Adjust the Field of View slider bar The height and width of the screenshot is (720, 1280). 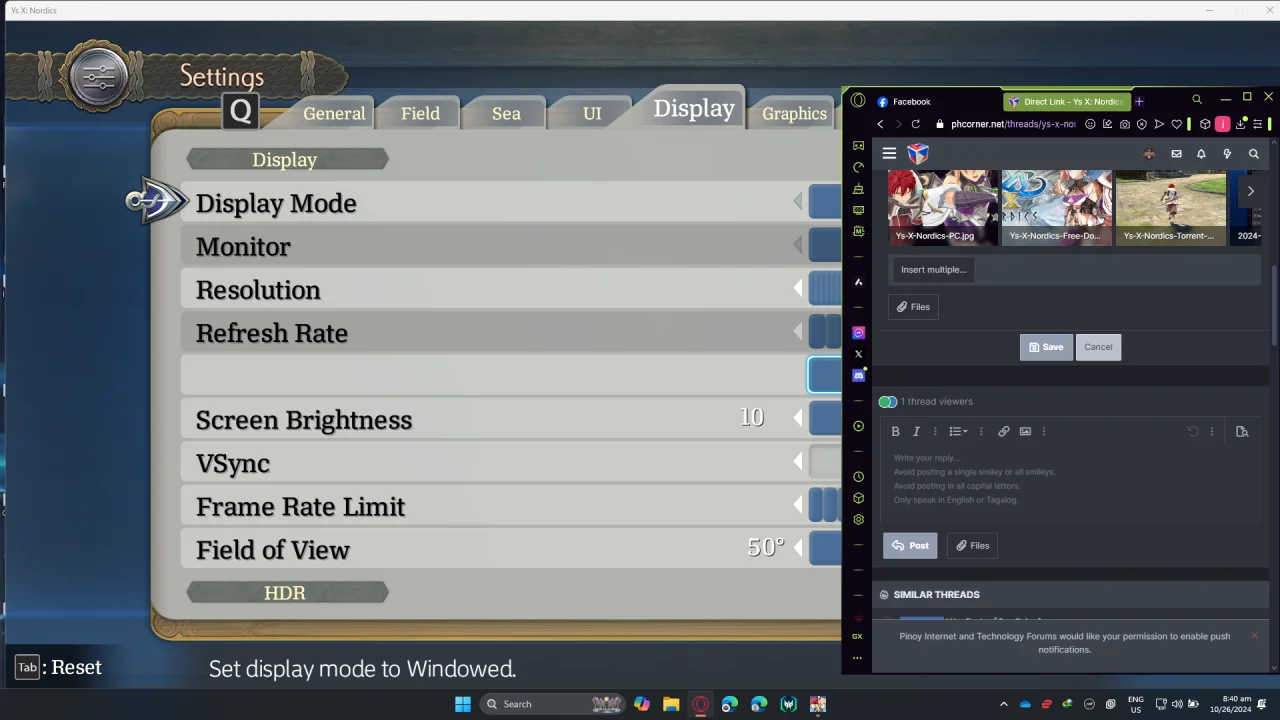click(x=825, y=550)
